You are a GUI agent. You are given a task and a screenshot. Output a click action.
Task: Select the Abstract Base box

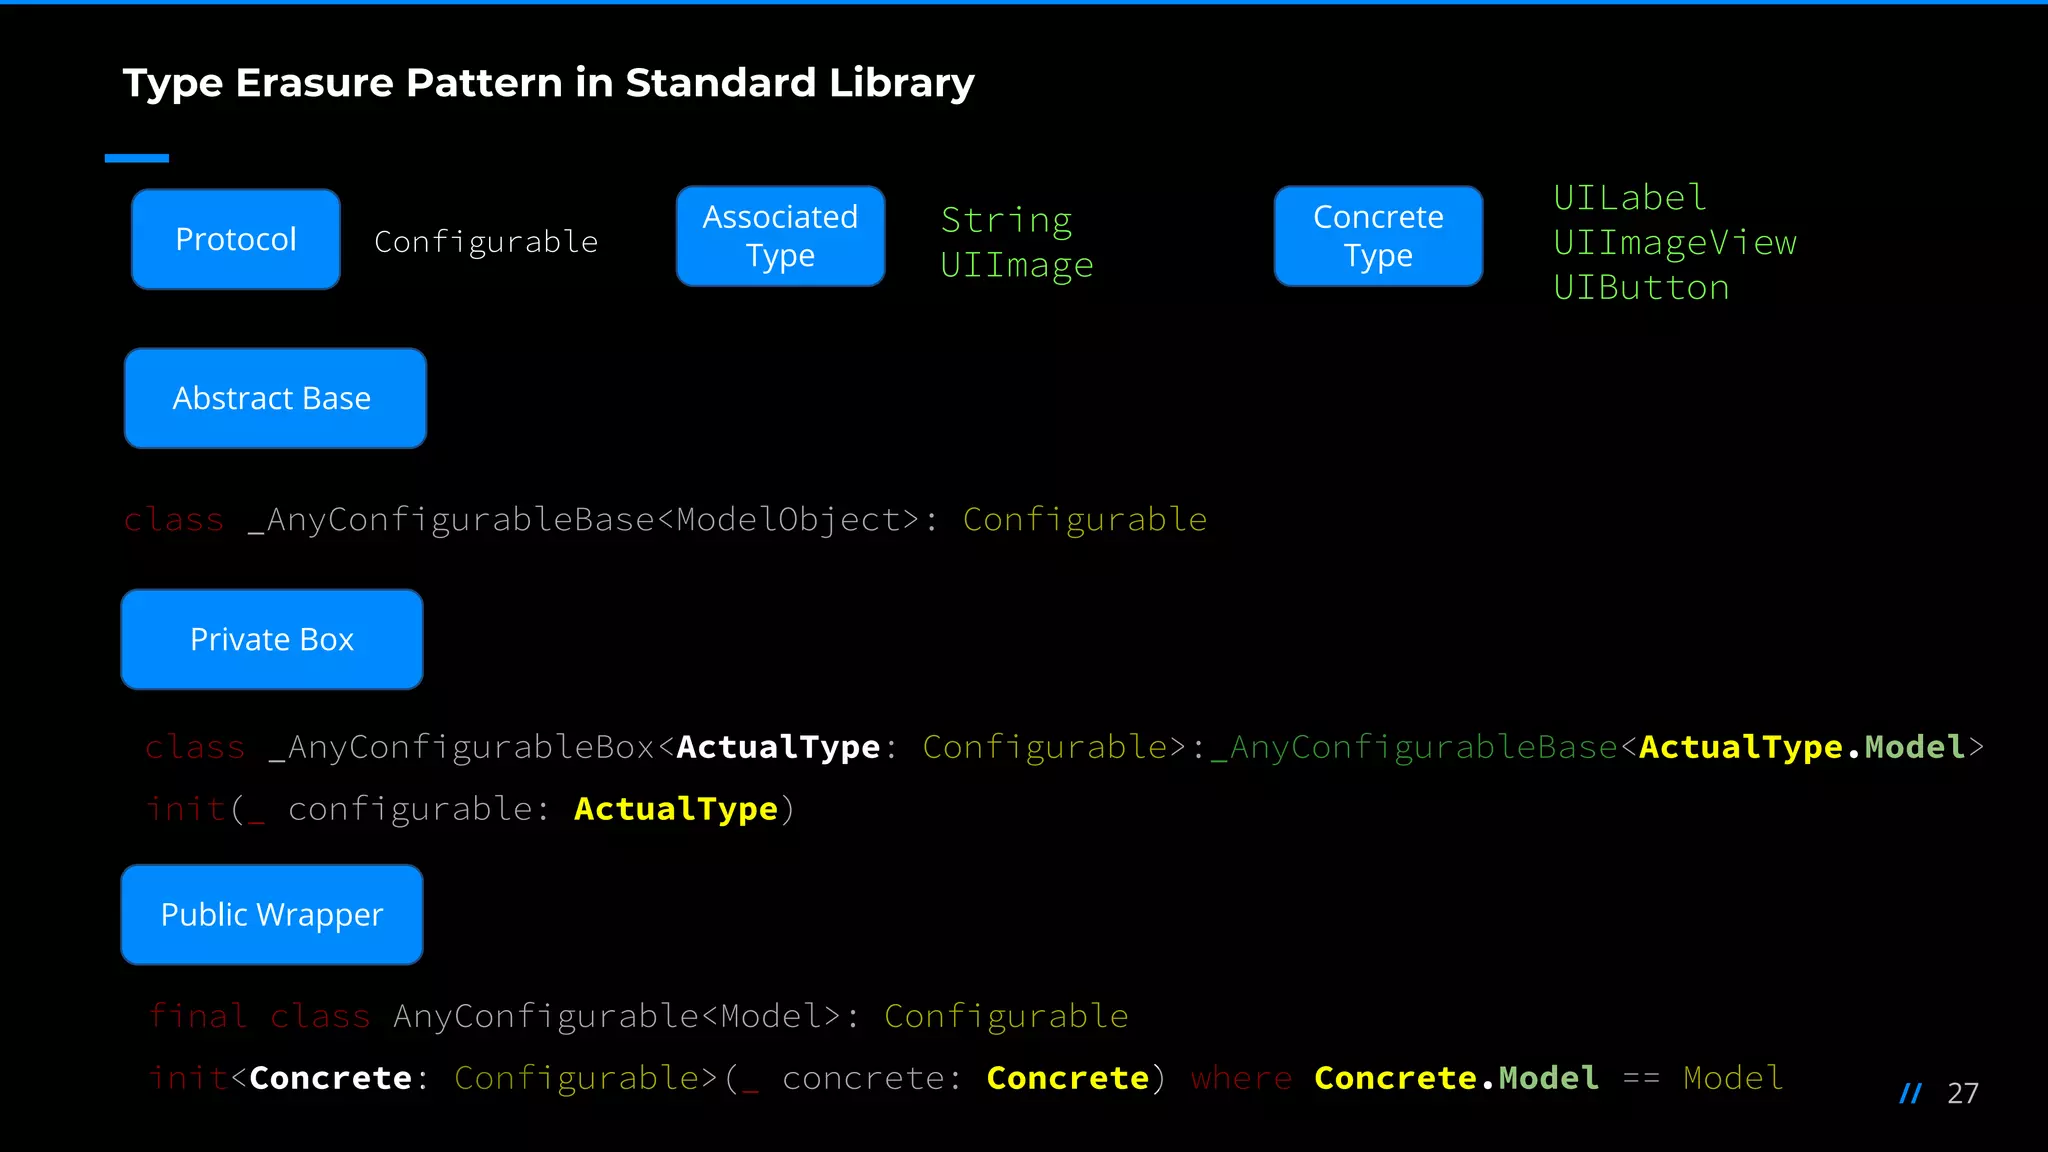[x=275, y=398]
